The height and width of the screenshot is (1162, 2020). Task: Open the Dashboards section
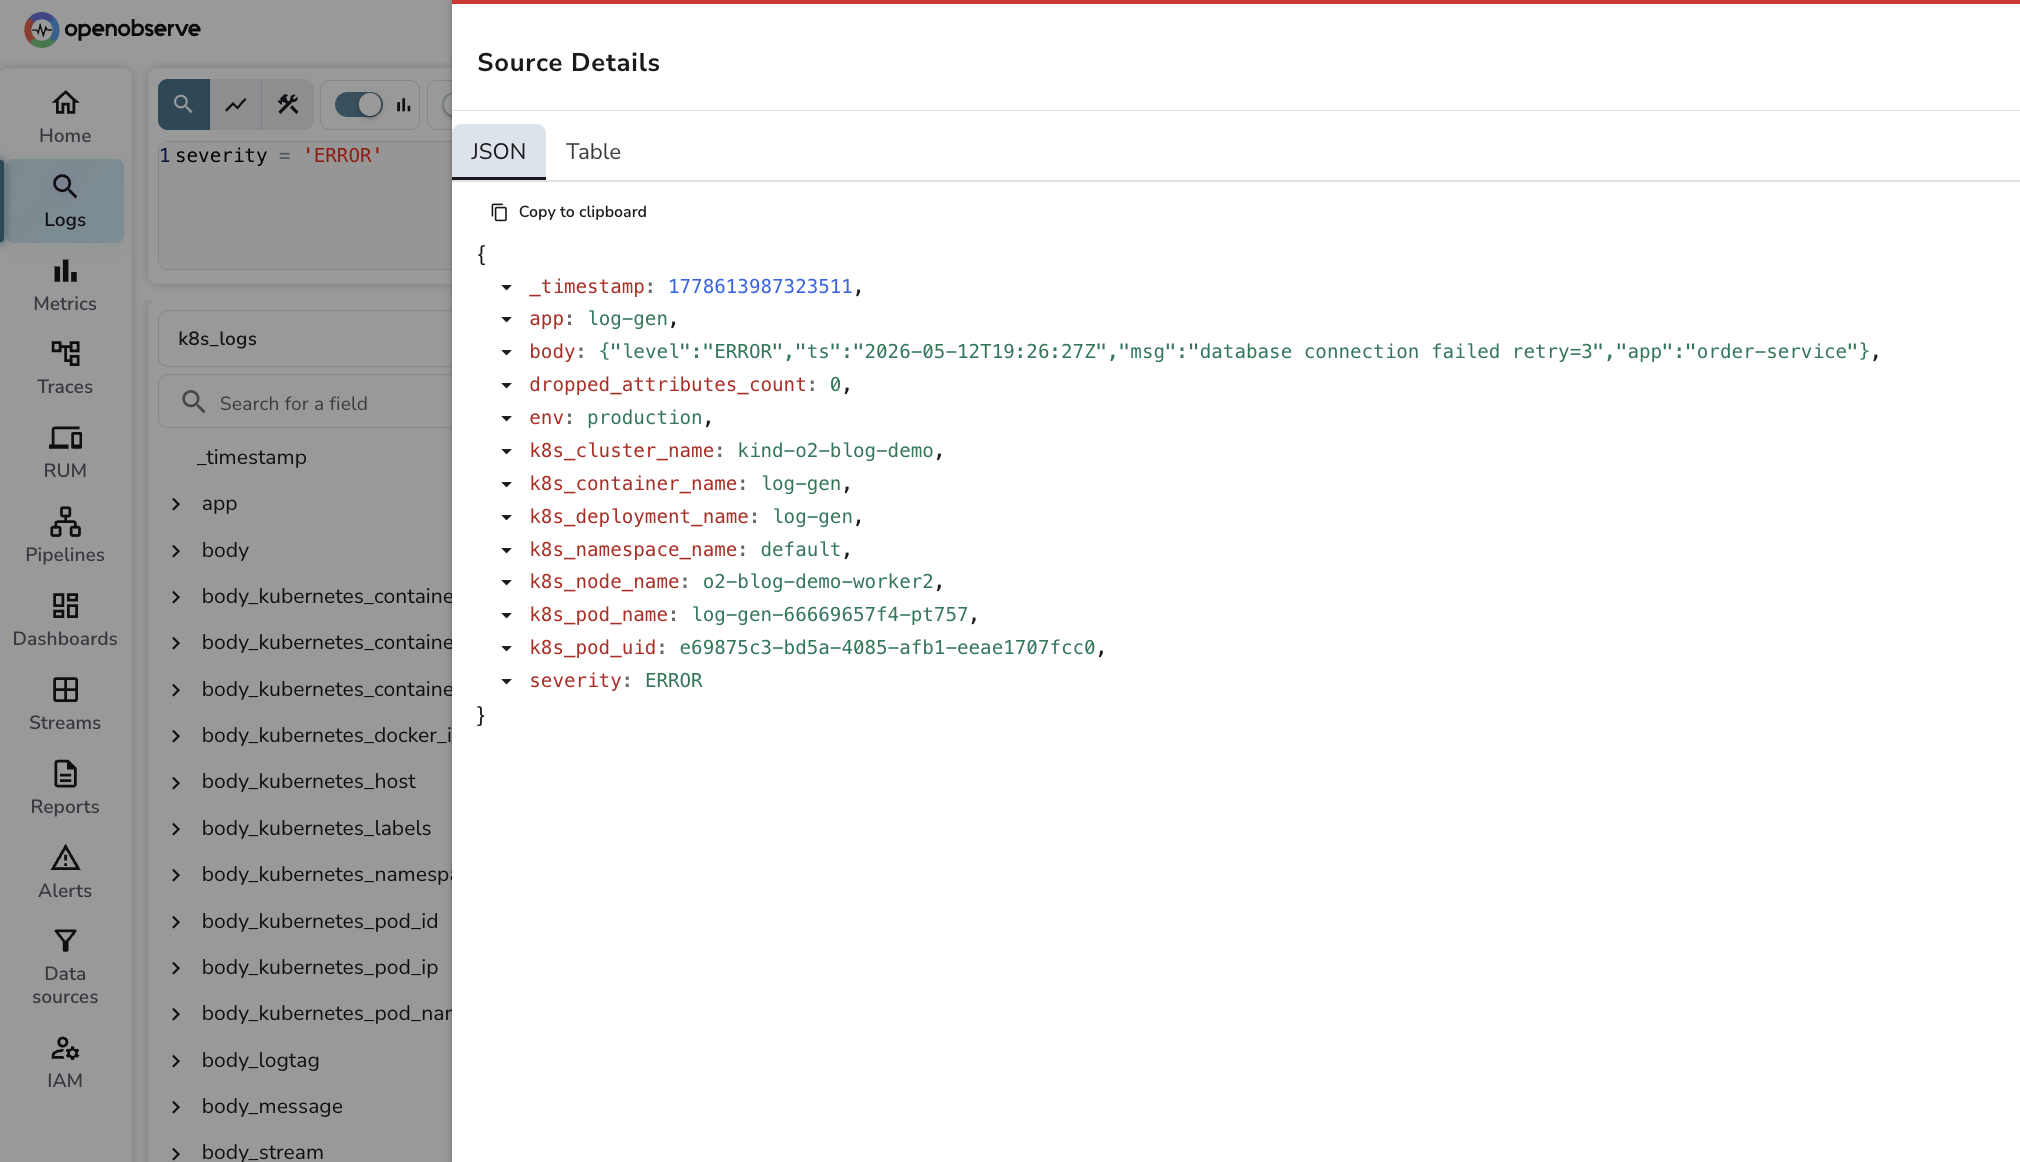pos(65,620)
